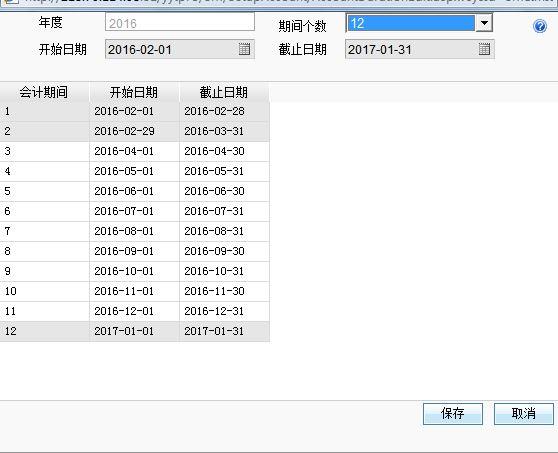
Task: Select start date cell 2016-05-01
Action: tap(134, 171)
